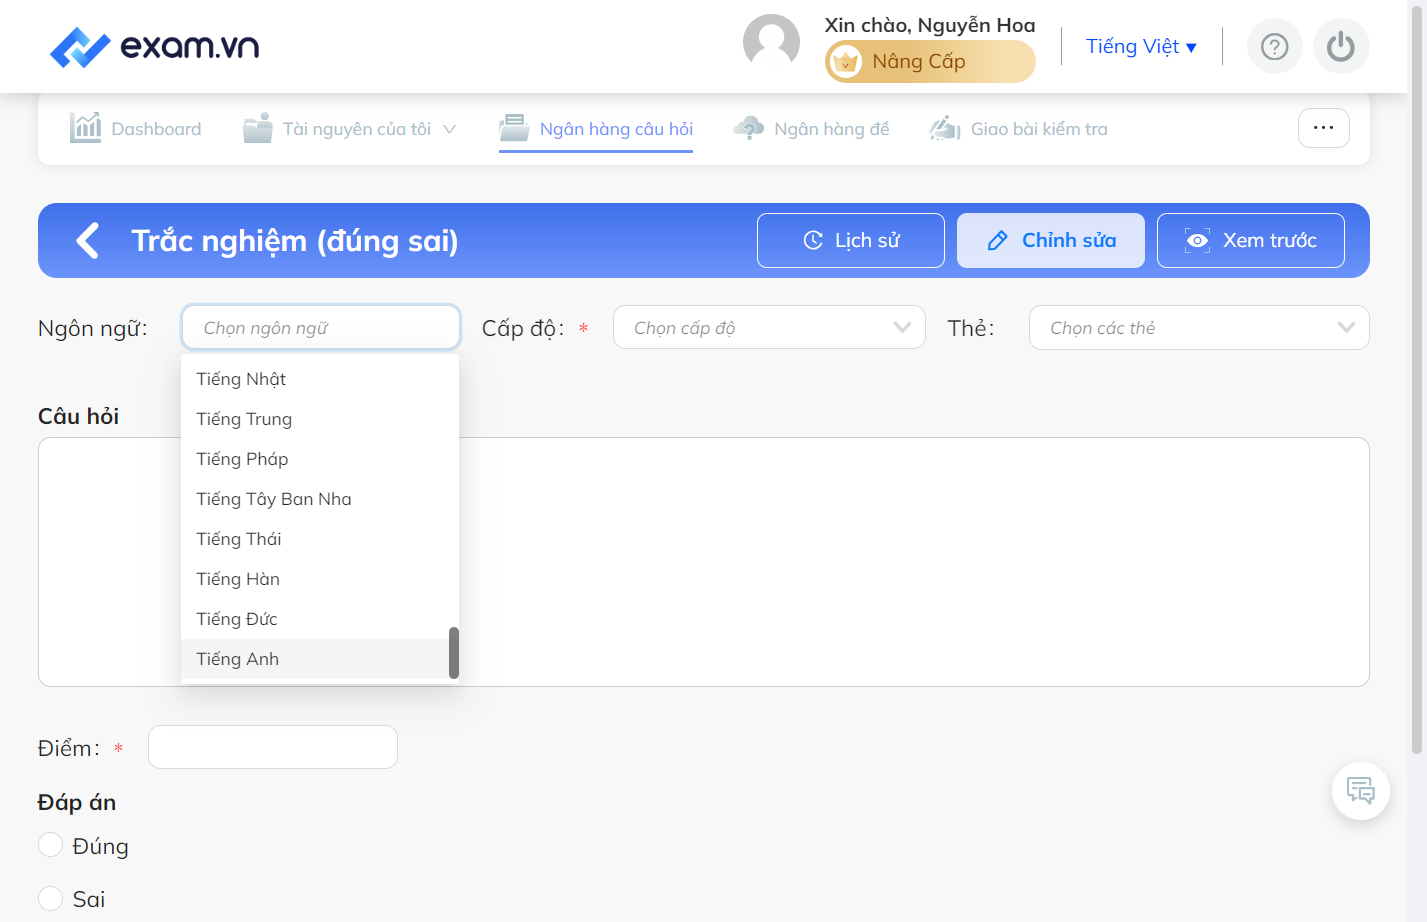The height and width of the screenshot is (922, 1427).
Task: Open the three-dots more menu
Action: (1324, 128)
